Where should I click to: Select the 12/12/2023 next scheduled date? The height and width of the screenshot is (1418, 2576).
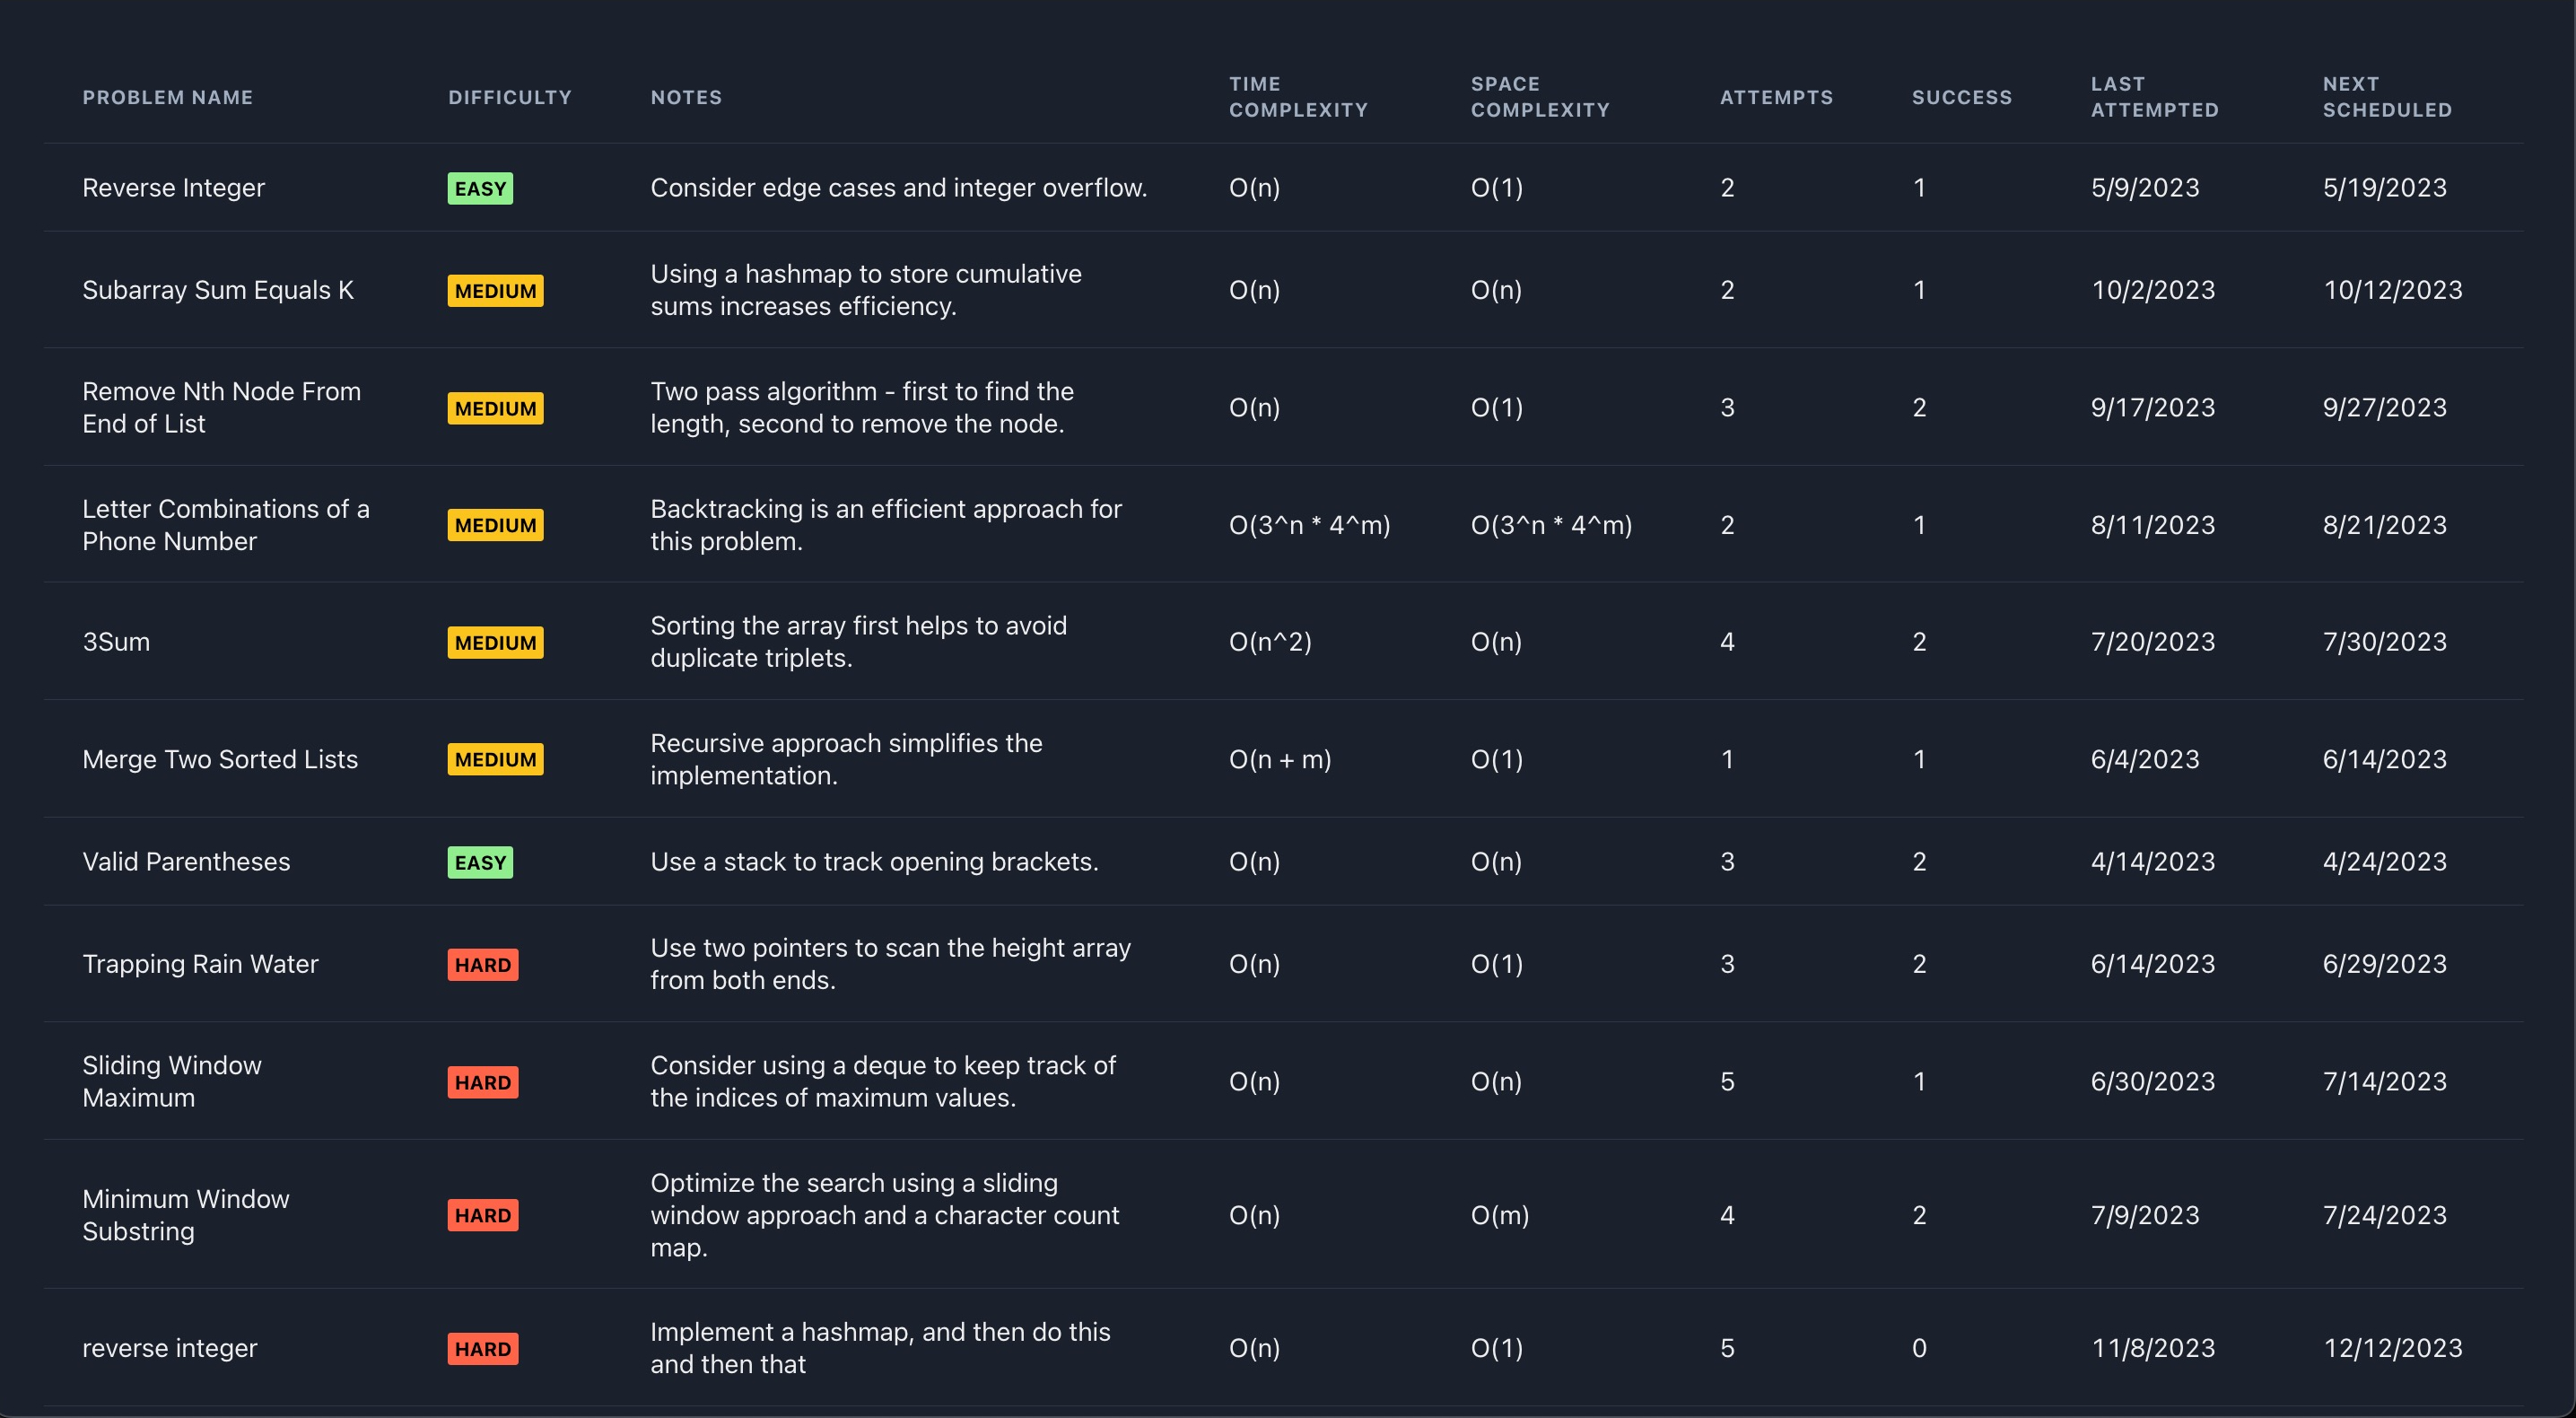point(2392,1348)
